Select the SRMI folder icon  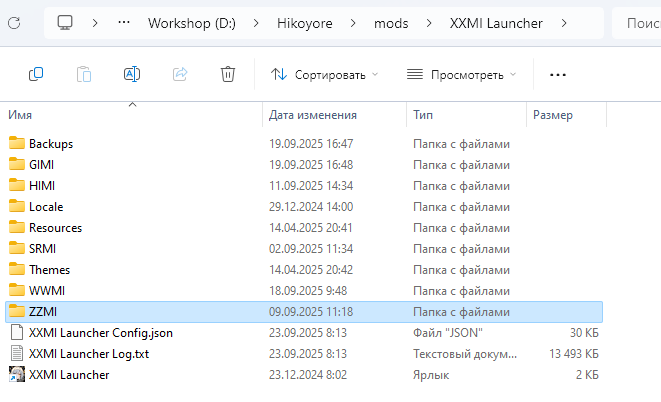(17, 249)
